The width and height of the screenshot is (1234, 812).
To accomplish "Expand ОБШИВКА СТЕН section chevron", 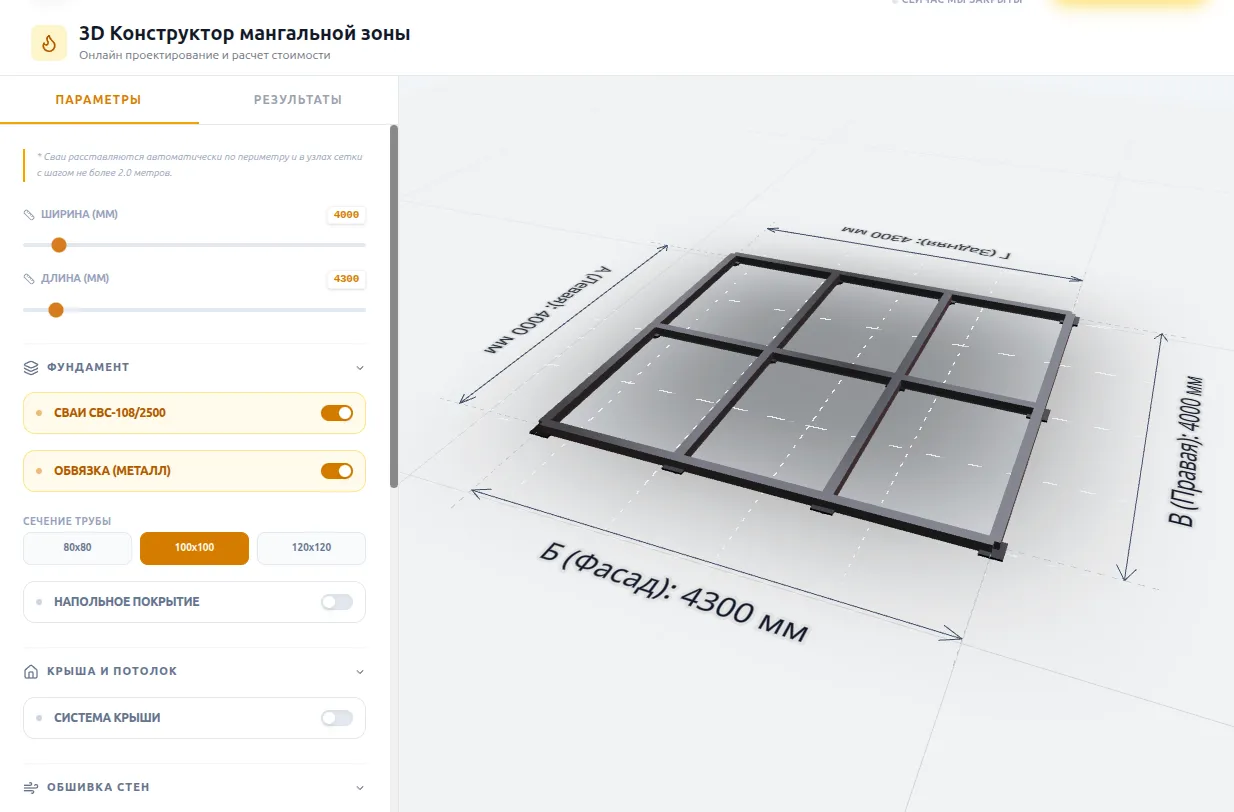I will (x=360, y=788).
